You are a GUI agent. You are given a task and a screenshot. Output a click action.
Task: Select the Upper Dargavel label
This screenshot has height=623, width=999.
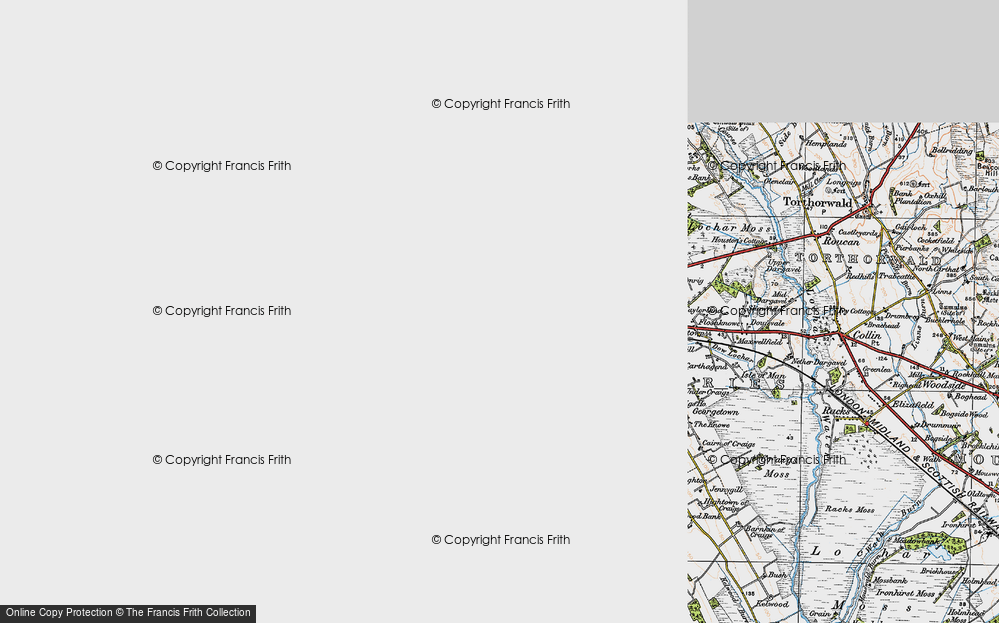pos(783,266)
